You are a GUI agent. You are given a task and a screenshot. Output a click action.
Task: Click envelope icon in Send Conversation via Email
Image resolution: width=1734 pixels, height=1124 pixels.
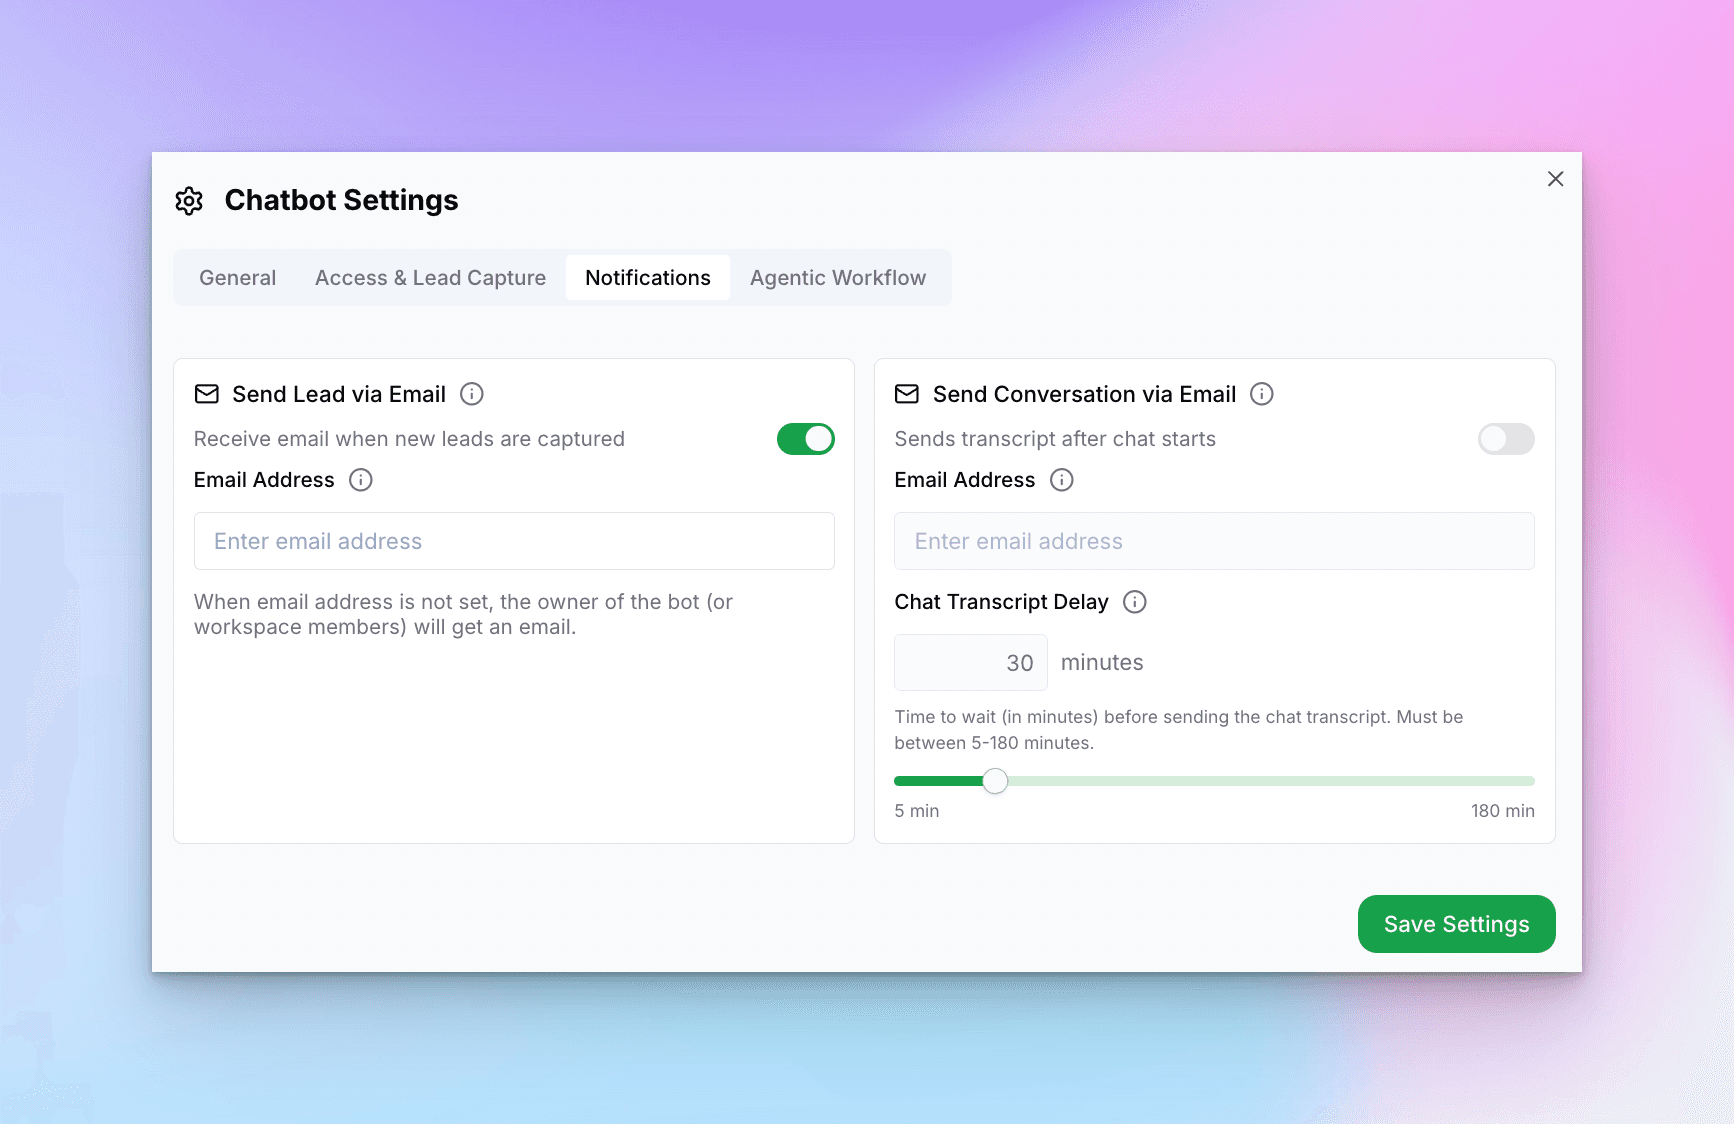point(907,394)
